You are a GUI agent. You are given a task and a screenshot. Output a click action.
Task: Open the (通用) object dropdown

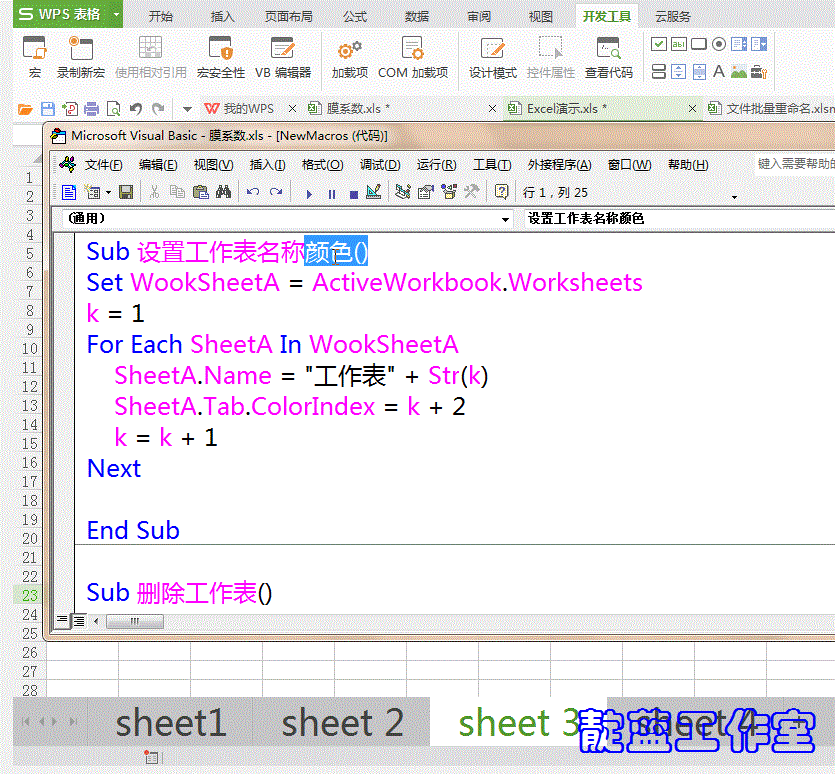pos(290,218)
